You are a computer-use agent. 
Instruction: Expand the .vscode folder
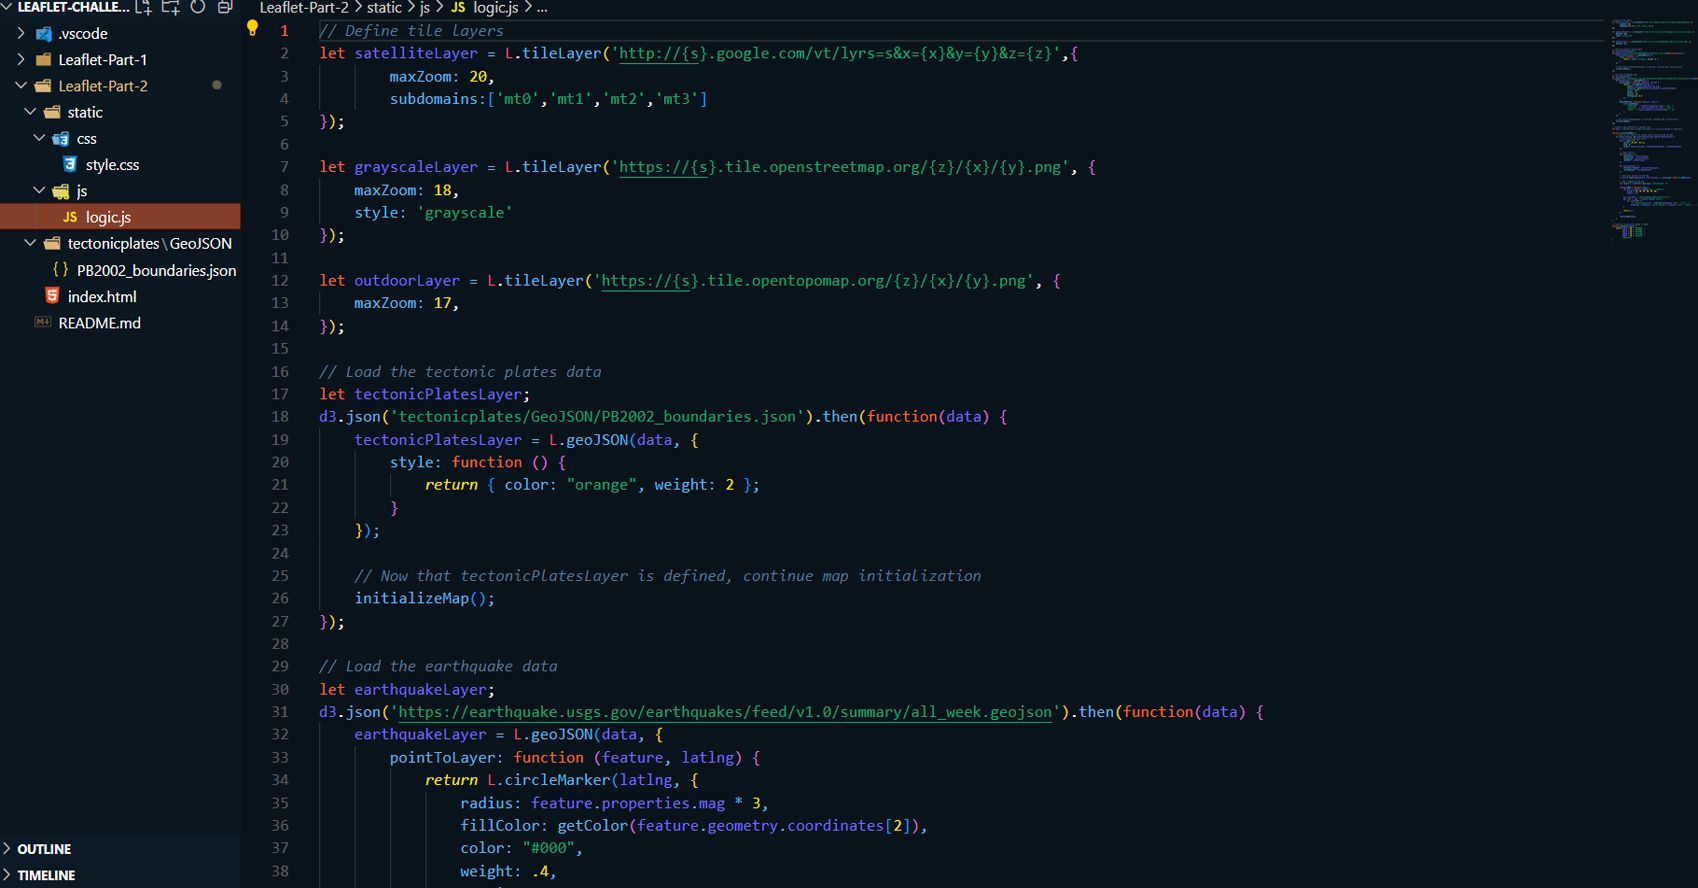click(x=21, y=33)
